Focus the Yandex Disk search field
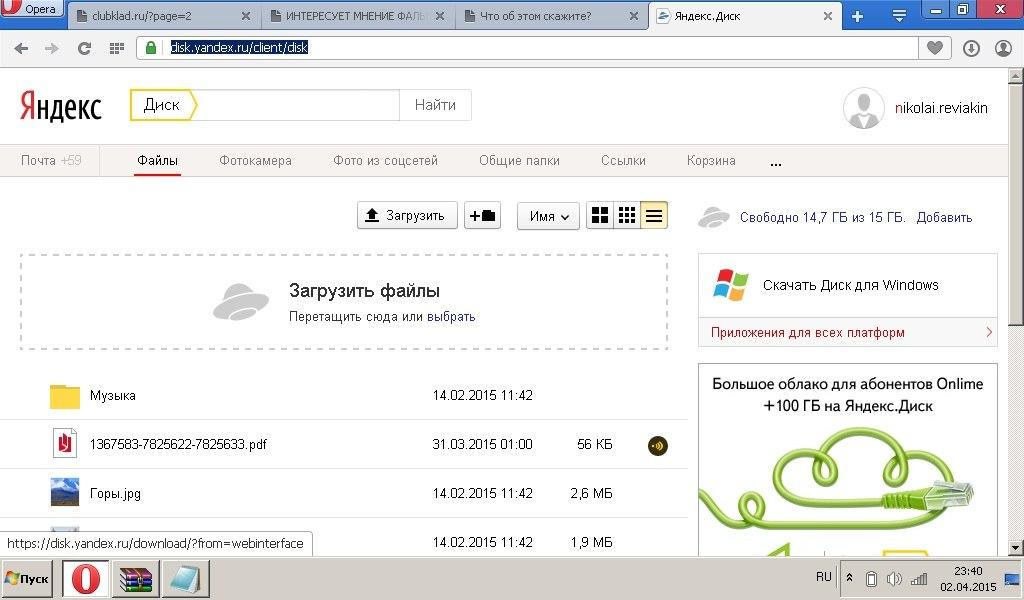1024x600 pixels. [297, 105]
